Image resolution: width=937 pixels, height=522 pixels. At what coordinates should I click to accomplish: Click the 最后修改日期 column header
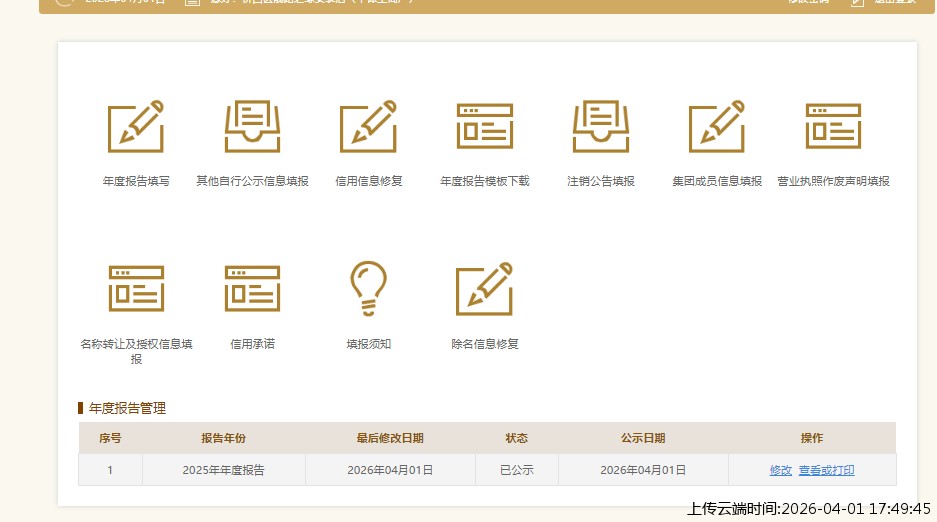tap(390, 438)
